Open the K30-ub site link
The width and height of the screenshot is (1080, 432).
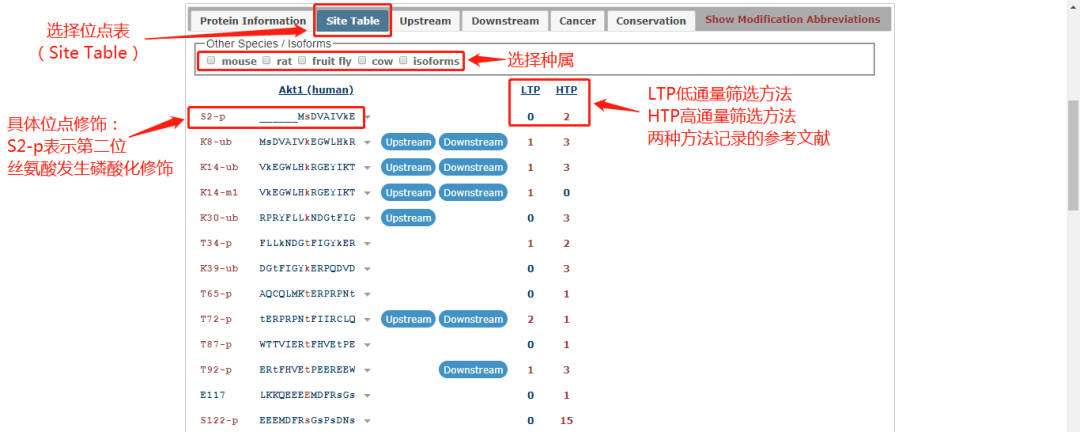pyautogui.click(x=218, y=218)
